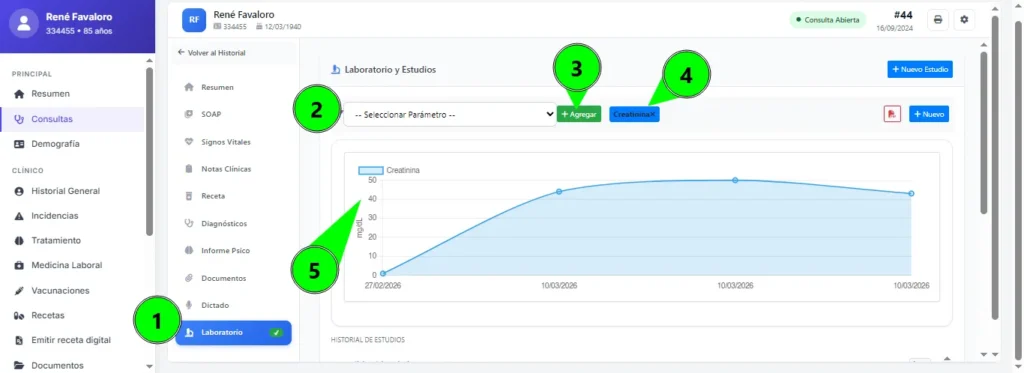Screen dimensions: 1024x373
Task: Click the microphone icon beside Dictado
Action: [x=189, y=305]
